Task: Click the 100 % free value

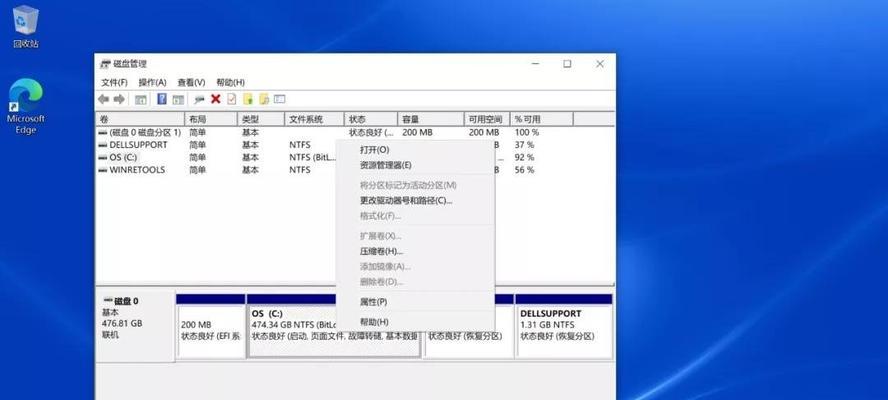Action: click(527, 133)
